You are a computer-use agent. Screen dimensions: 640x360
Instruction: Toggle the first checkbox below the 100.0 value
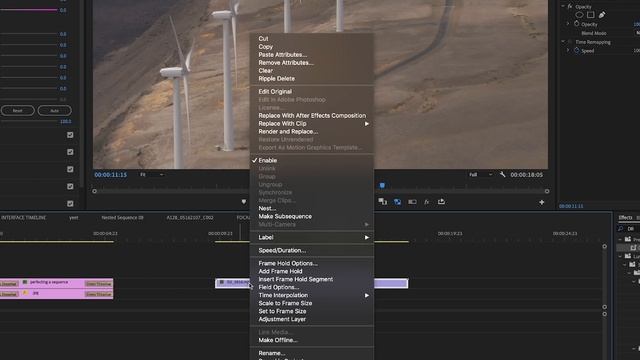pyautogui.click(x=70, y=135)
